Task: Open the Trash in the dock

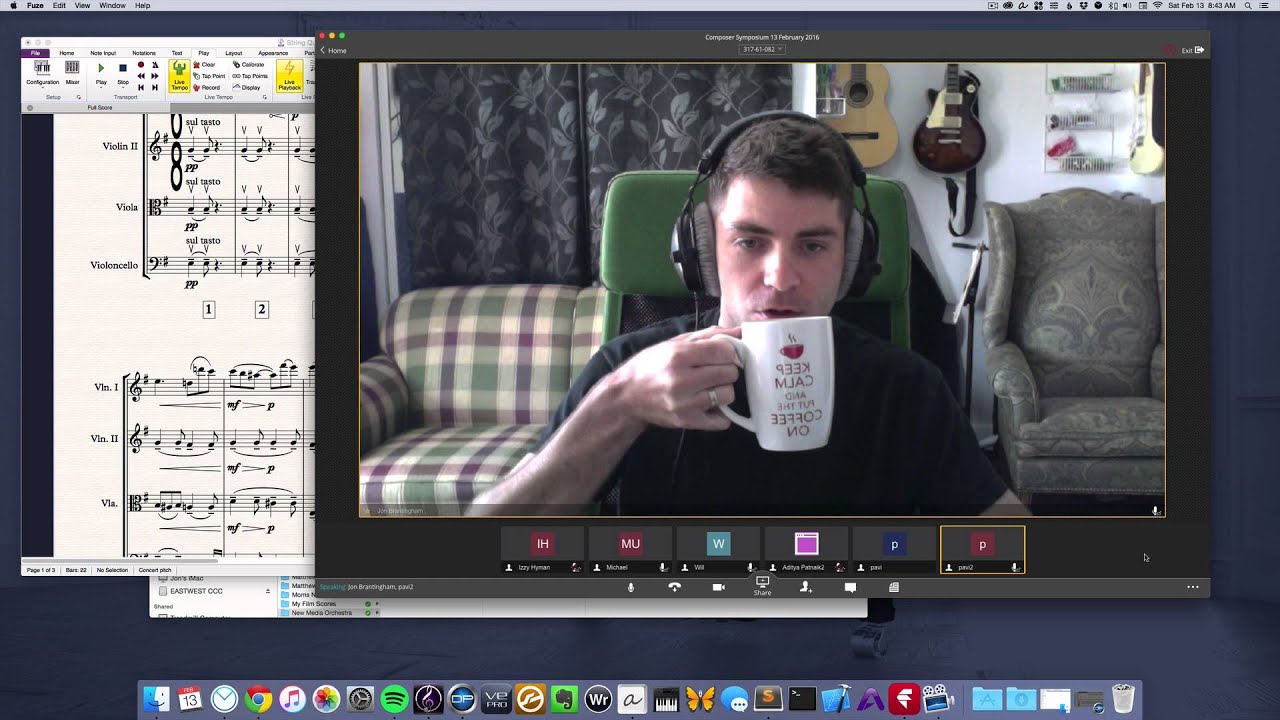Action: (1123, 698)
